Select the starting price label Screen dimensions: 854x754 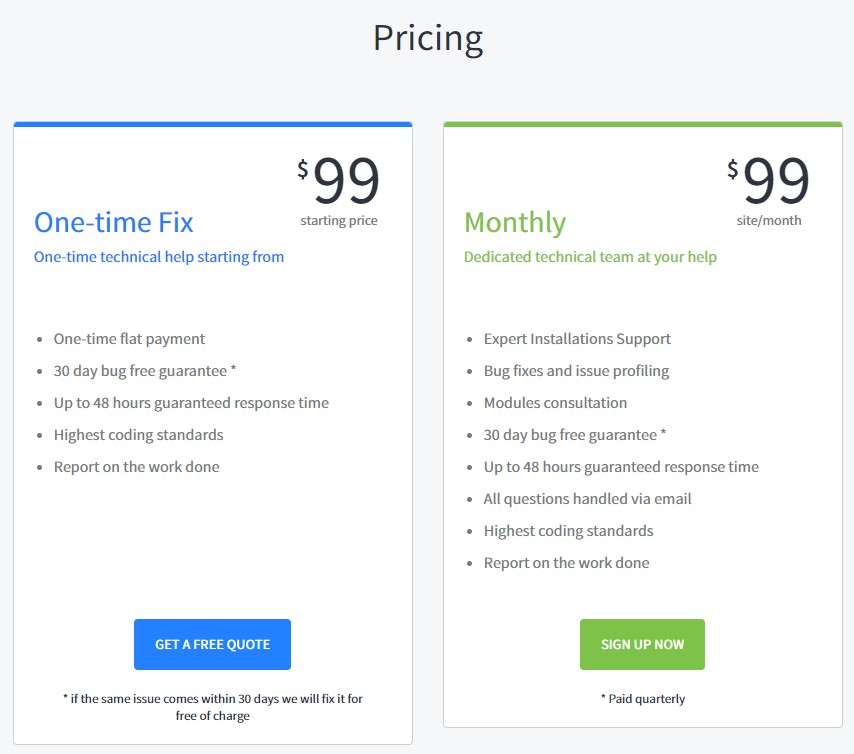pos(340,220)
